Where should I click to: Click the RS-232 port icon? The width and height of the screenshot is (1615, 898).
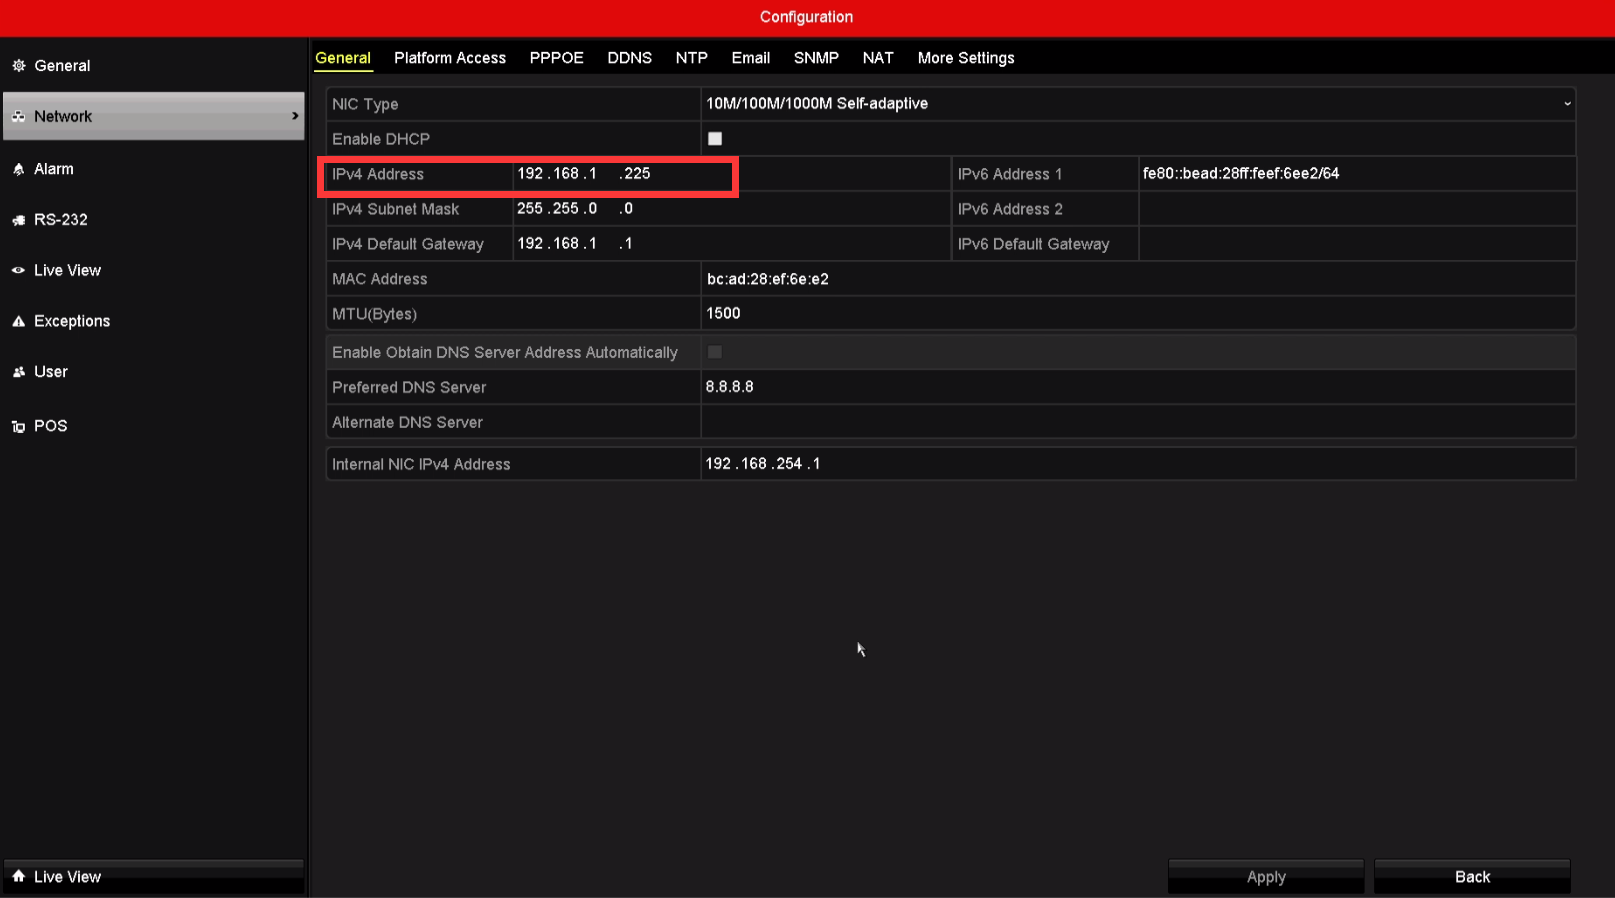(19, 220)
